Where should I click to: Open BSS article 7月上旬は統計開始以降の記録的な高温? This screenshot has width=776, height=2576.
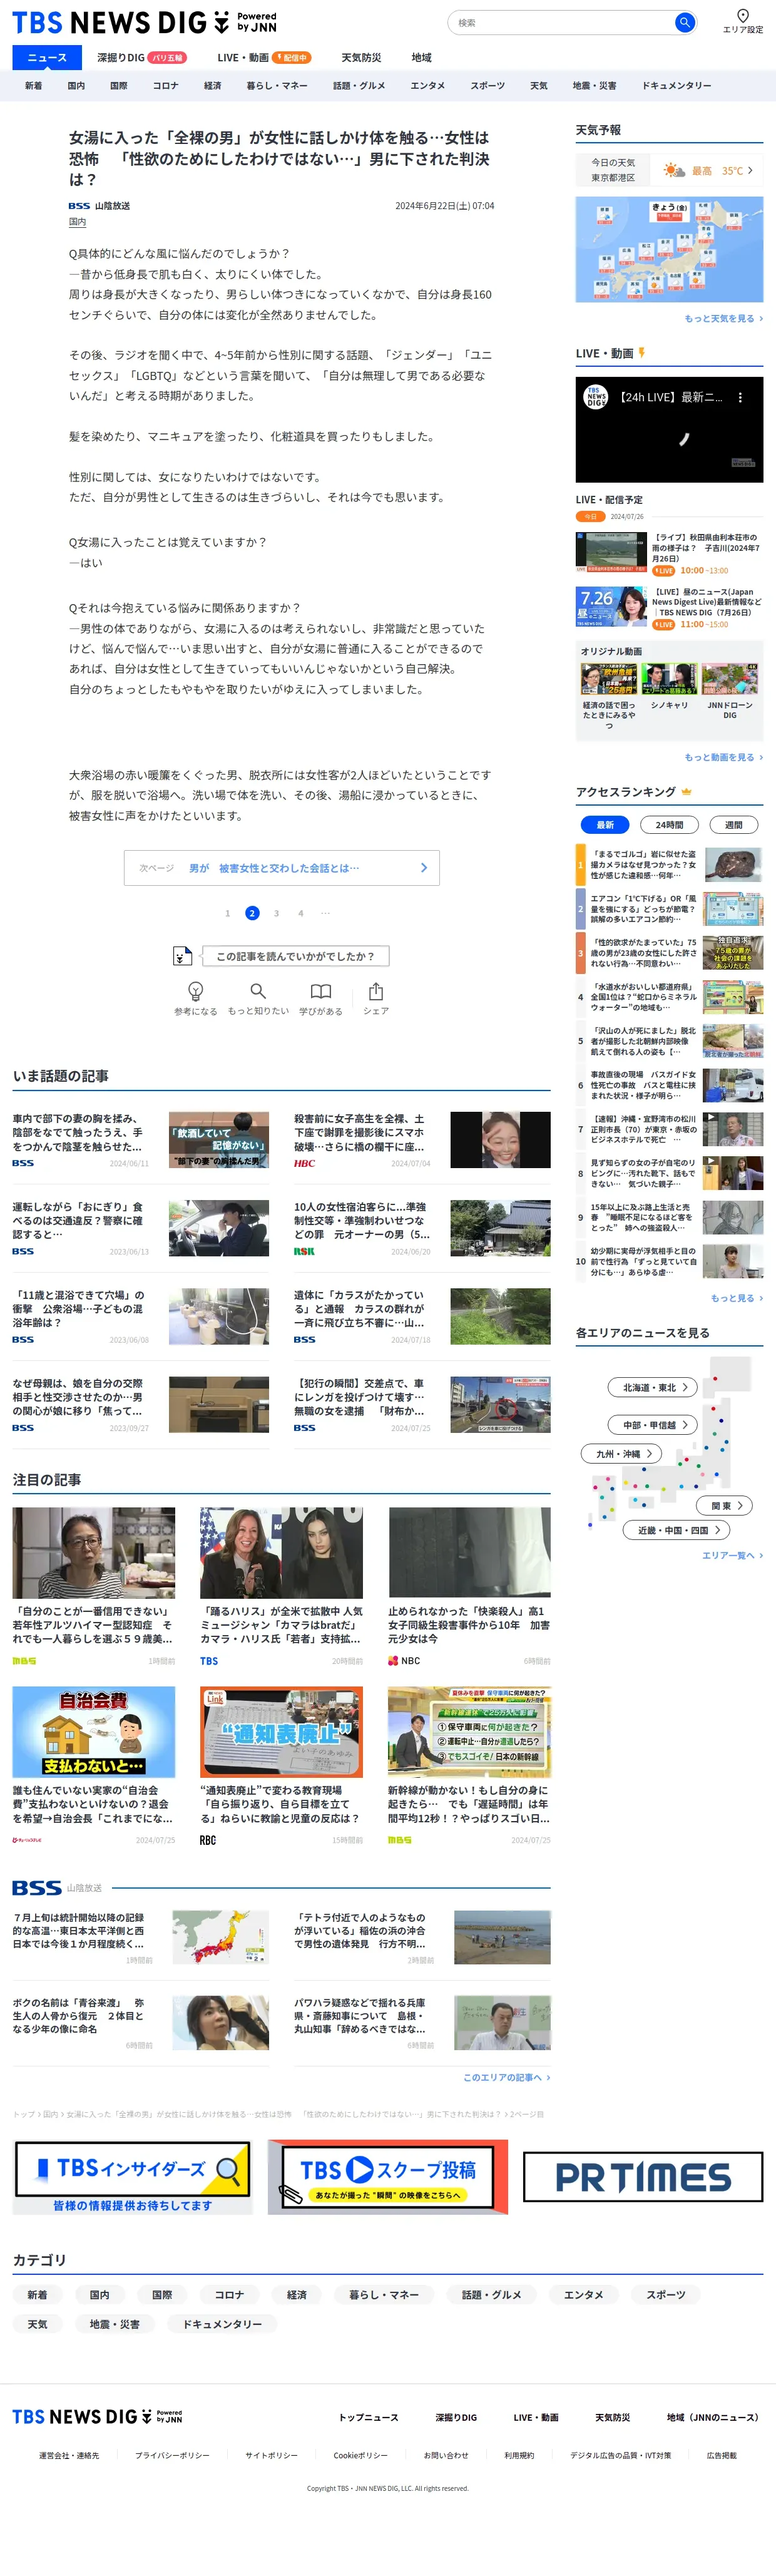[x=140, y=1937]
